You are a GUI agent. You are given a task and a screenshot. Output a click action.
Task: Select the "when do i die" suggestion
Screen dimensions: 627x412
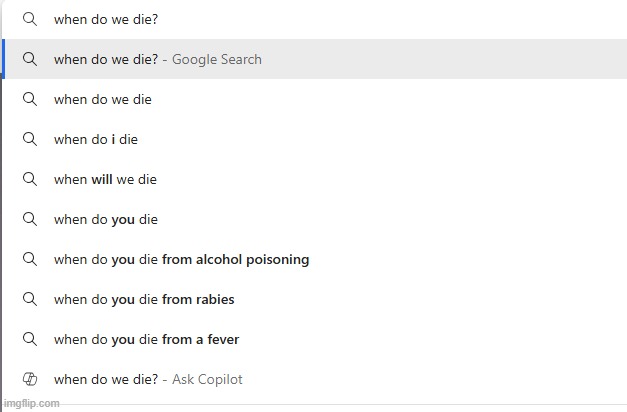96,139
